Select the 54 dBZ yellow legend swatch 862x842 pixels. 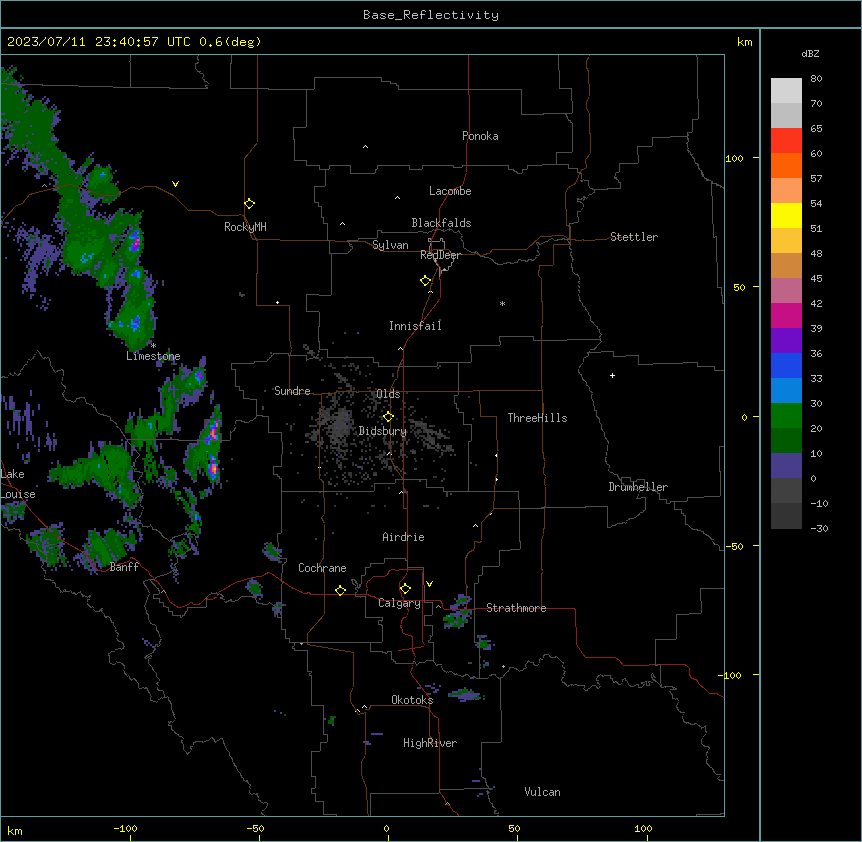(786, 215)
